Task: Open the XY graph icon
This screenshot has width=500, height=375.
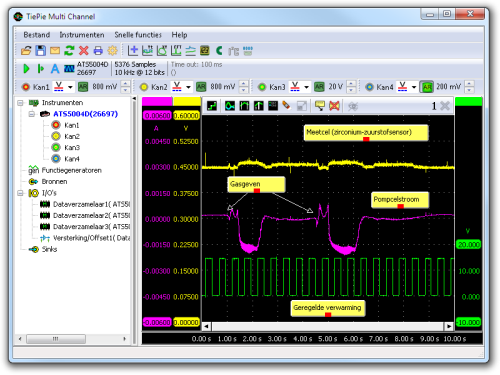Action: pos(162,51)
